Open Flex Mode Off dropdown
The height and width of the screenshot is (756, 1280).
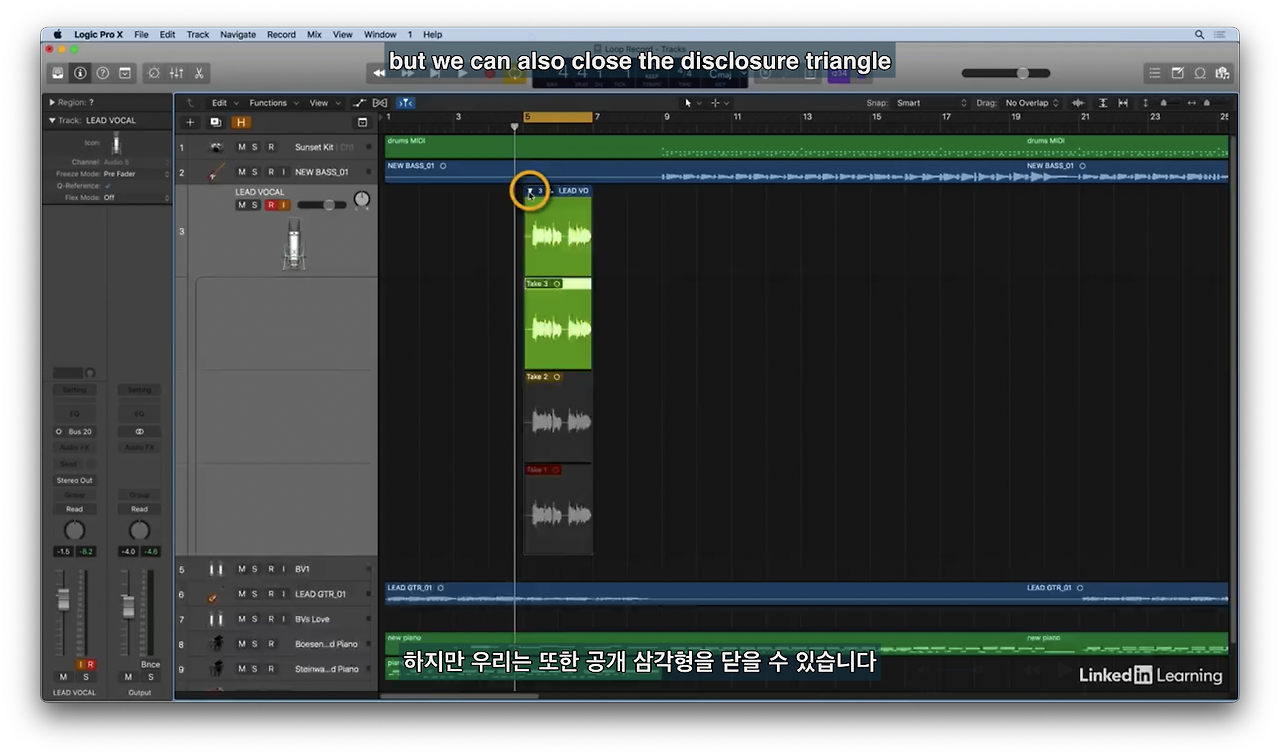click(x=136, y=198)
